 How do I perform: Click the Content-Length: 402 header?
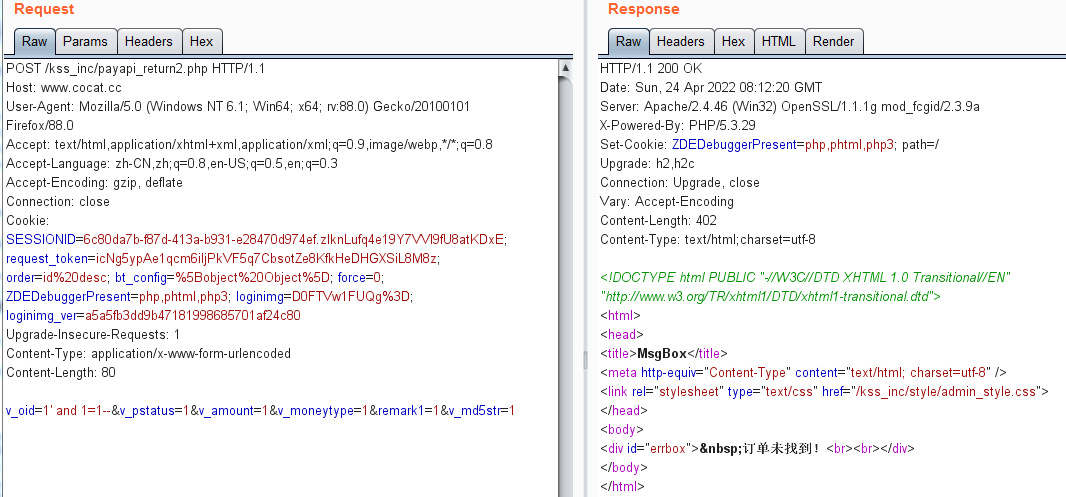(x=658, y=221)
